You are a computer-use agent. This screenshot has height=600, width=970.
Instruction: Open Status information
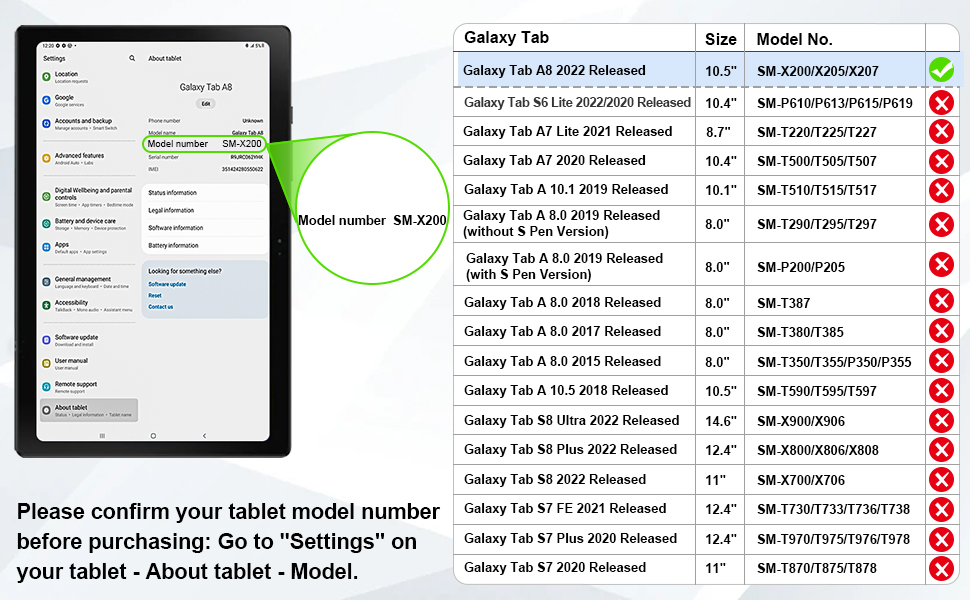point(205,192)
